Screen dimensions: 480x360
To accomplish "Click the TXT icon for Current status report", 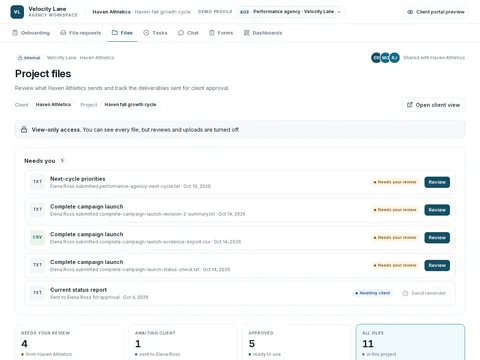I will coord(37,293).
